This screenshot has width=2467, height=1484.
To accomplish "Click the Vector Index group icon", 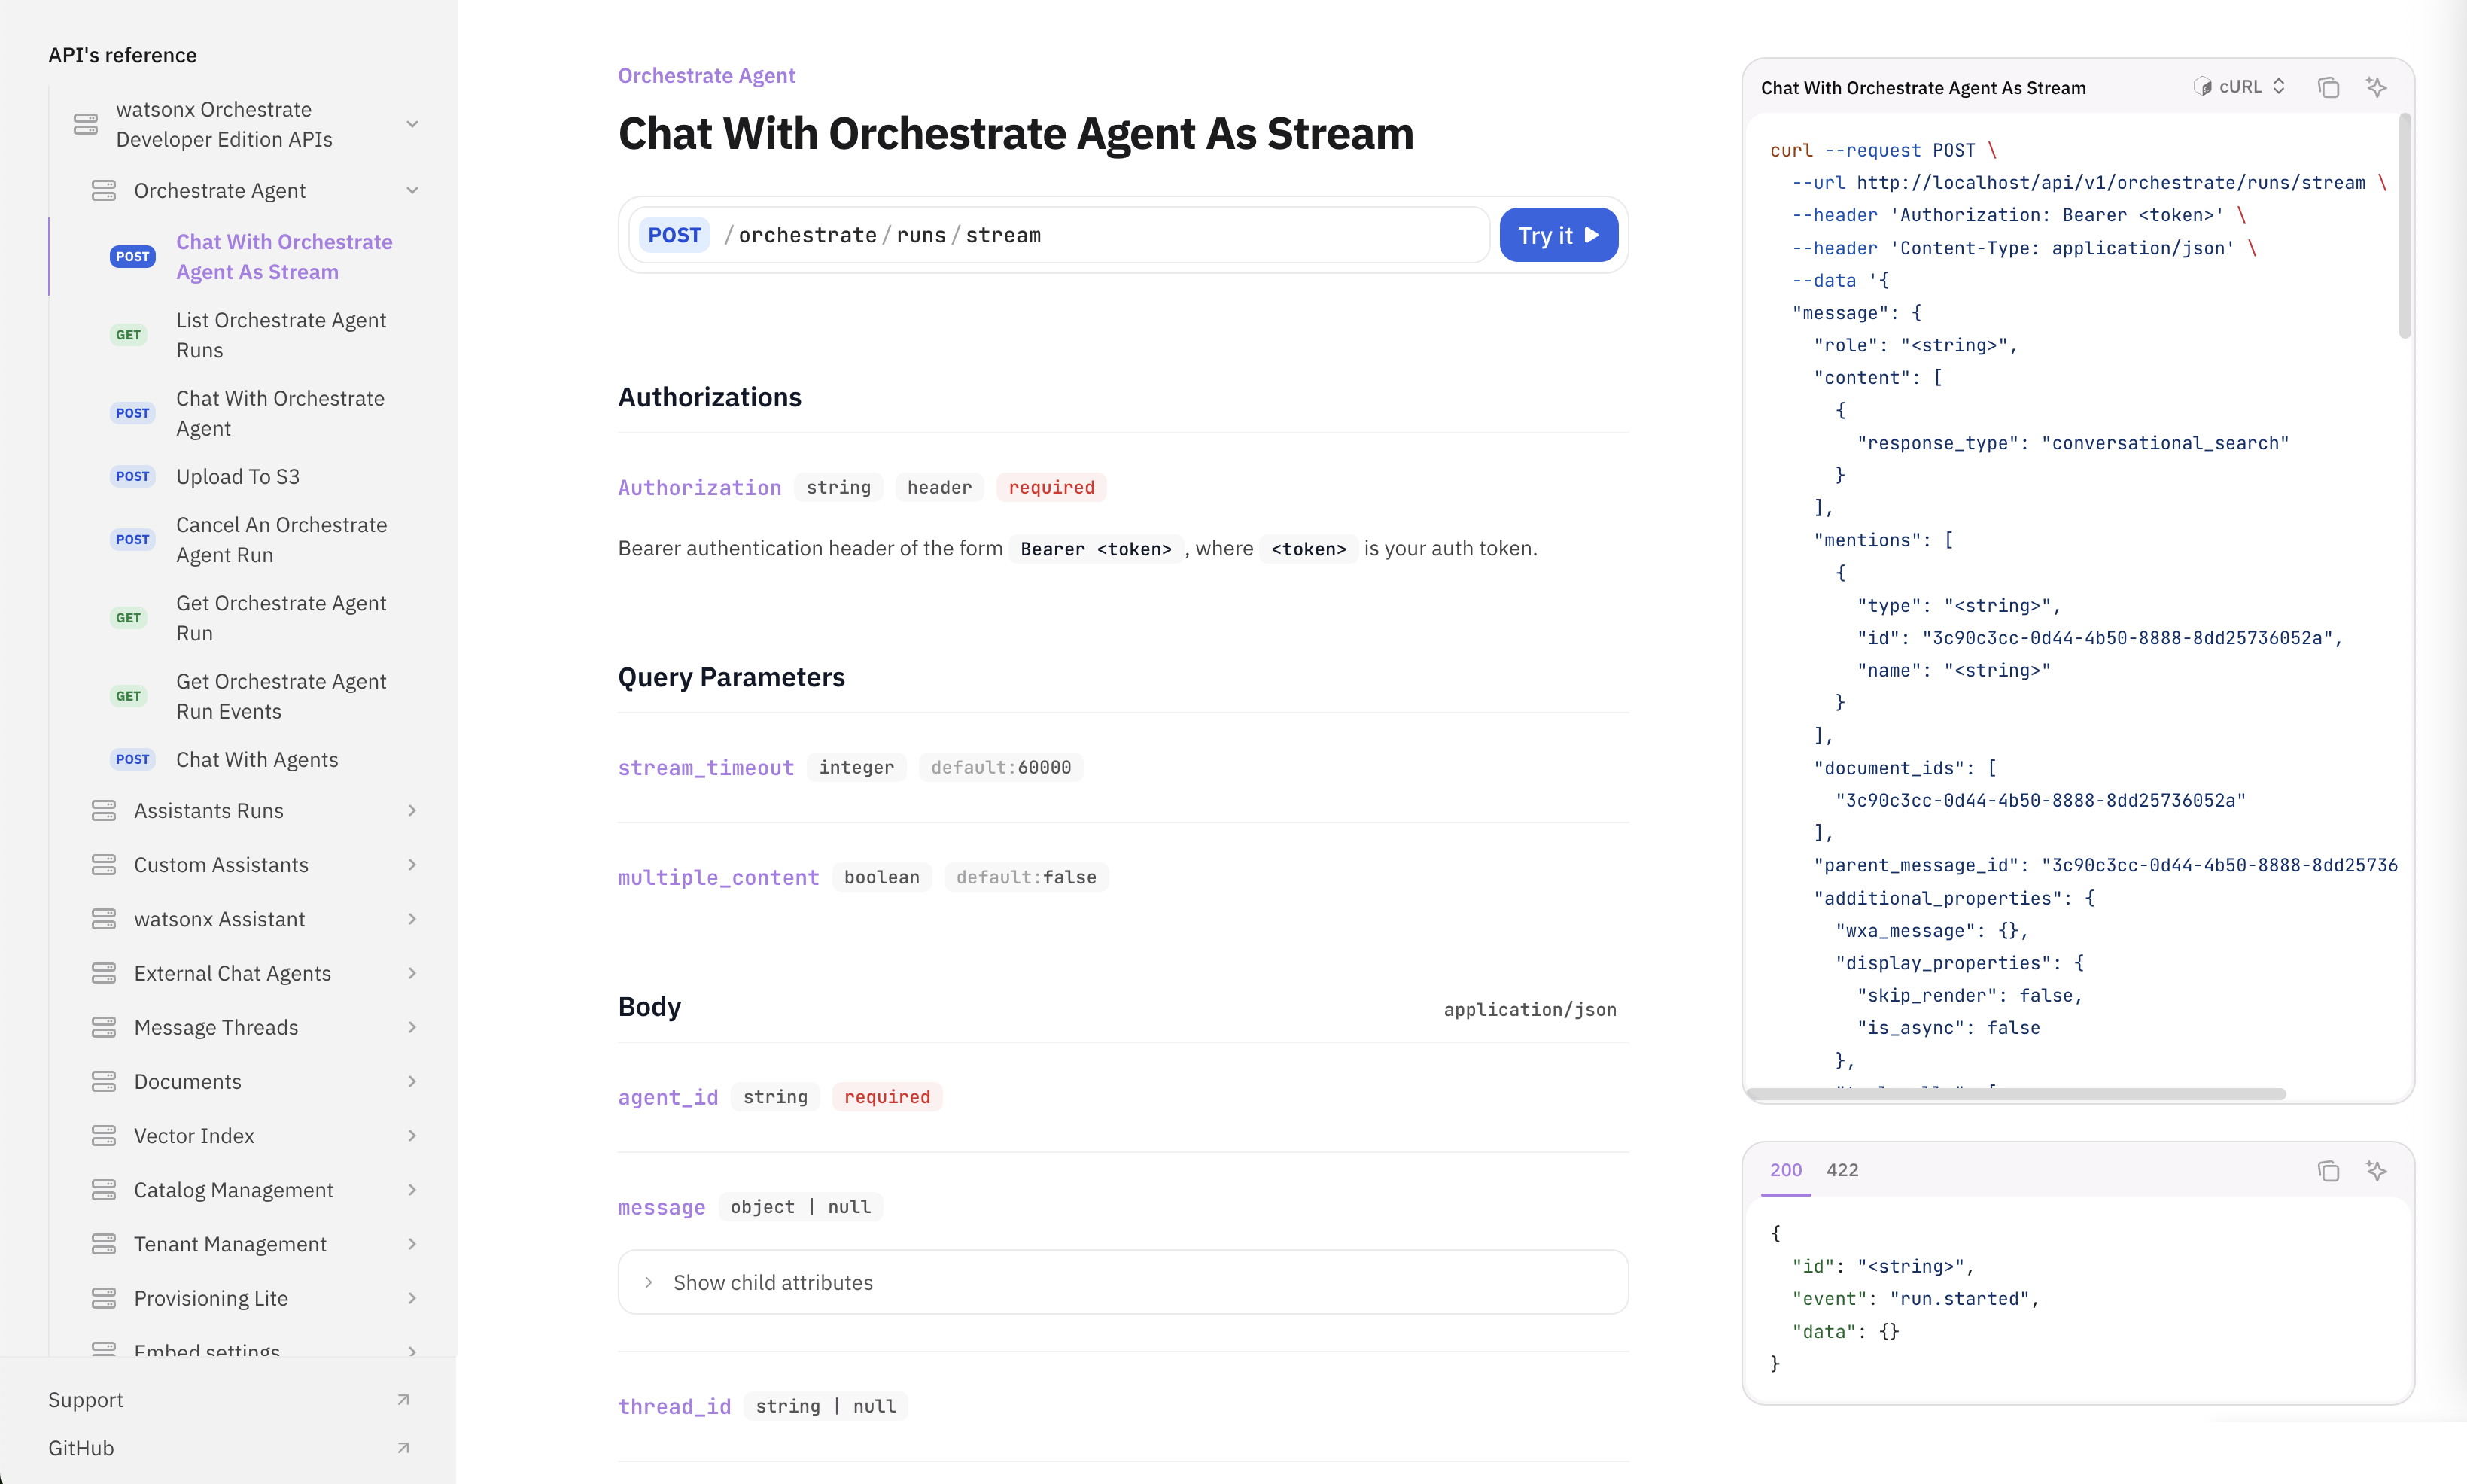I will pyautogui.click(x=104, y=1136).
